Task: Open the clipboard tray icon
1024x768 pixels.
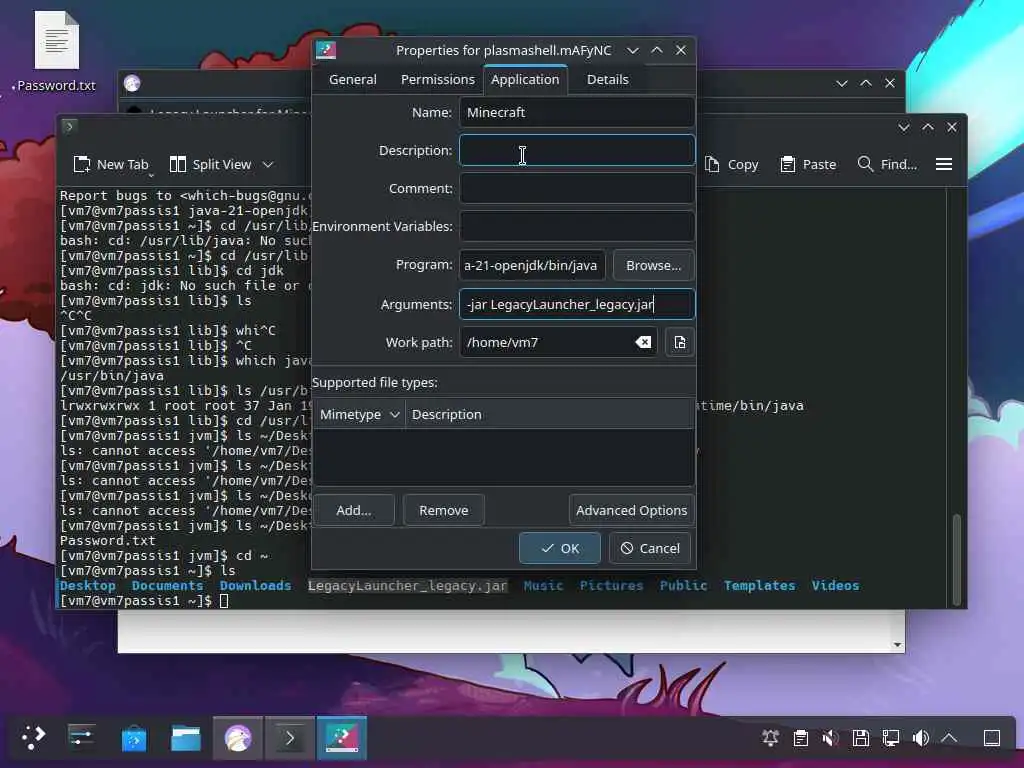Action: (801, 738)
